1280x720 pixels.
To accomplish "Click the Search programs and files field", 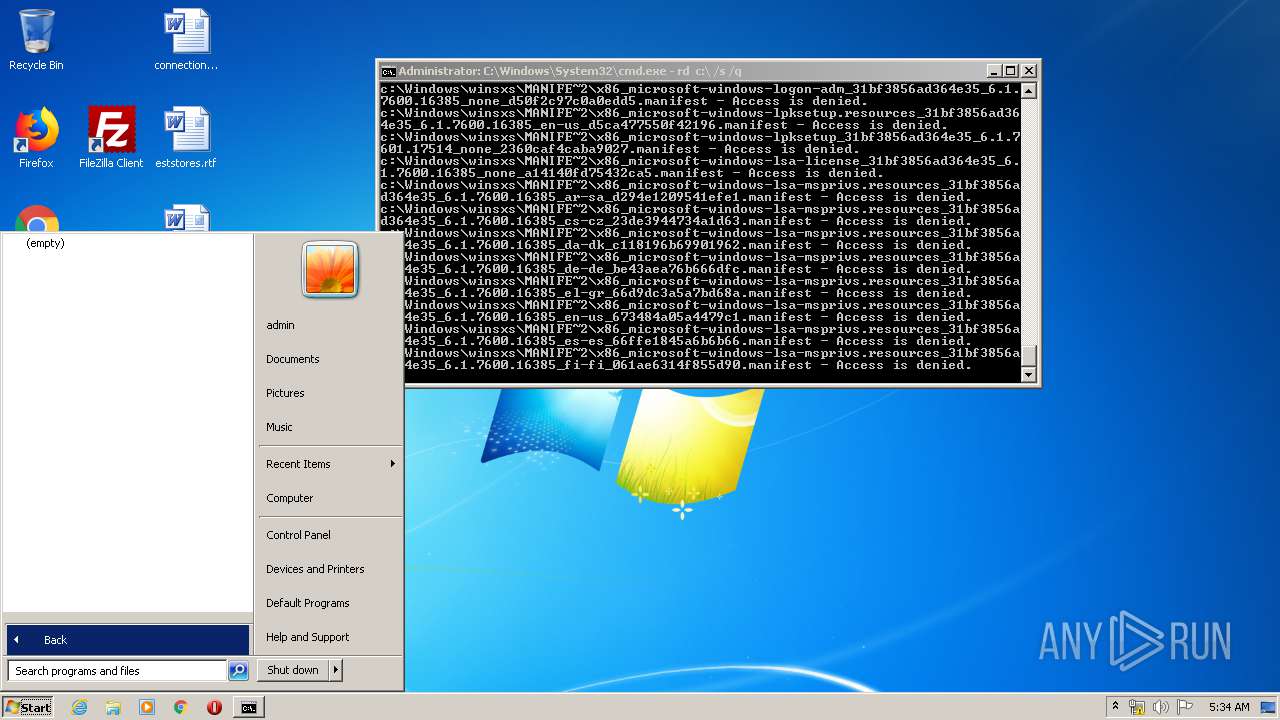I will pos(117,671).
